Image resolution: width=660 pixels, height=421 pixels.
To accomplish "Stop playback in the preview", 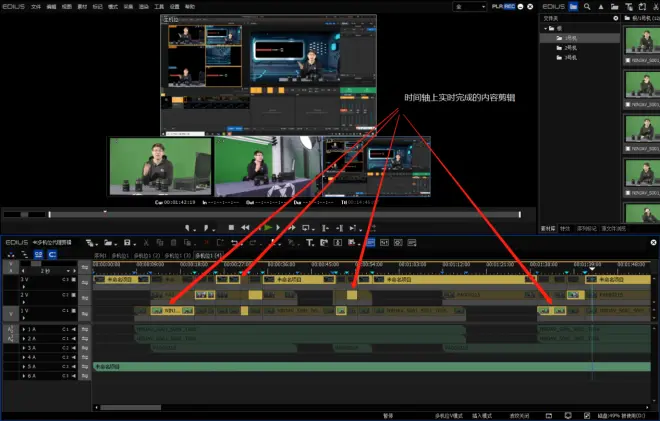I will 231,228.
